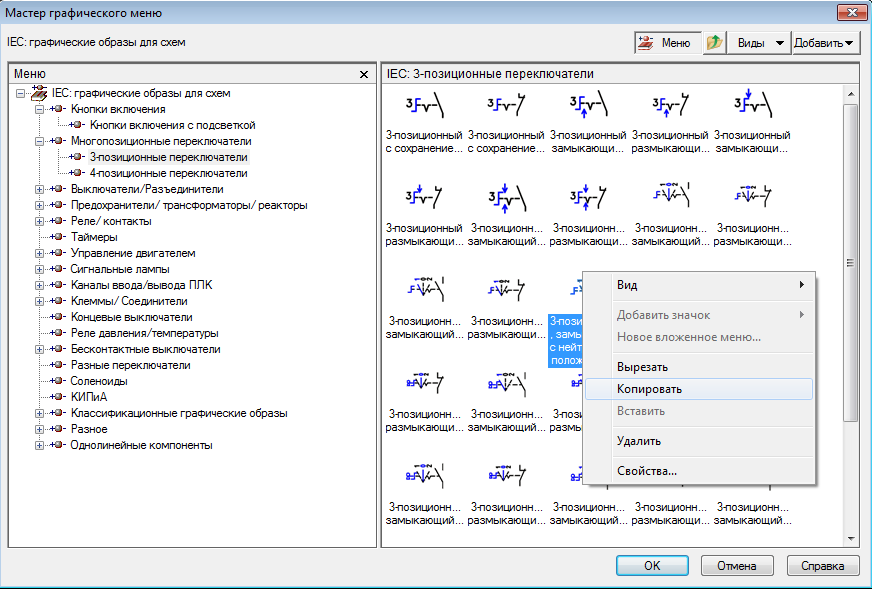The image size is (872, 589).
Task: Click the icon list vertical scrollbar thumb
Action: point(850,263)
